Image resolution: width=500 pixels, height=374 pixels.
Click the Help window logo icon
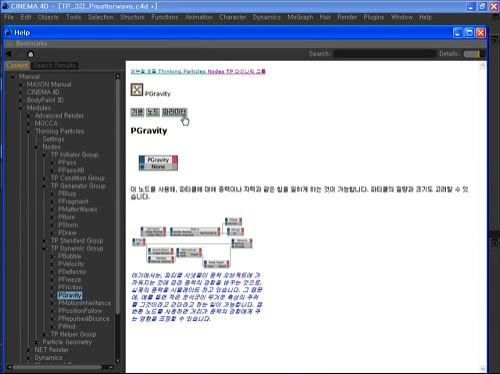click(9, 32)
